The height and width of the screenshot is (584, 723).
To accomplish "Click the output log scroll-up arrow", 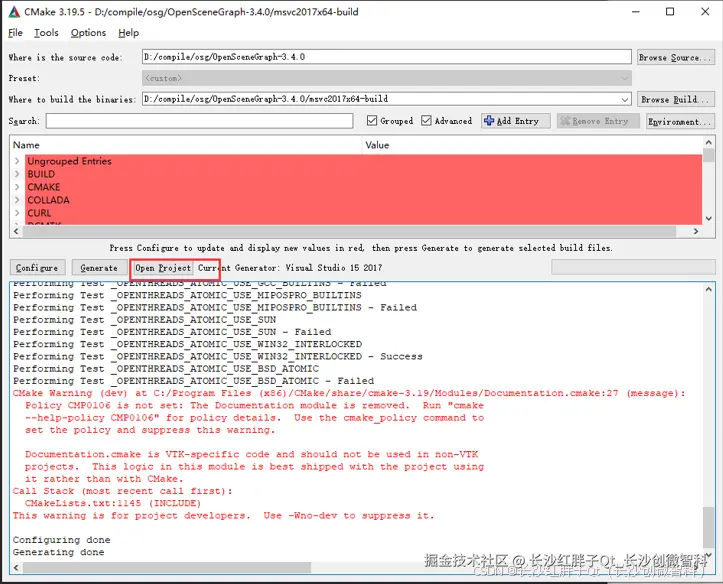I will (709, 289).
